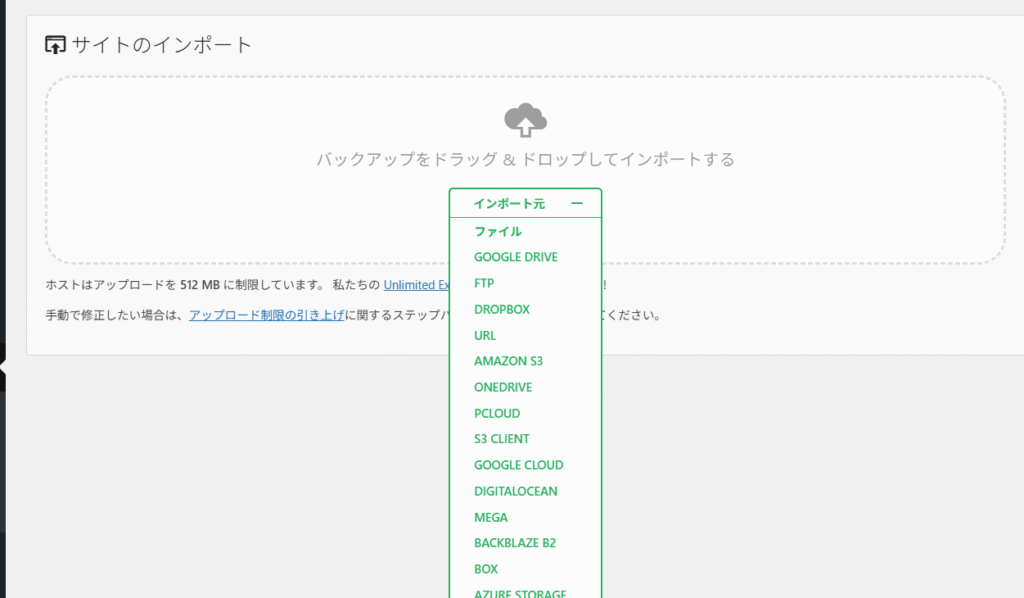Choose AMAZON S3 from the list
1024x598 pixels.
tap(508, 361)
